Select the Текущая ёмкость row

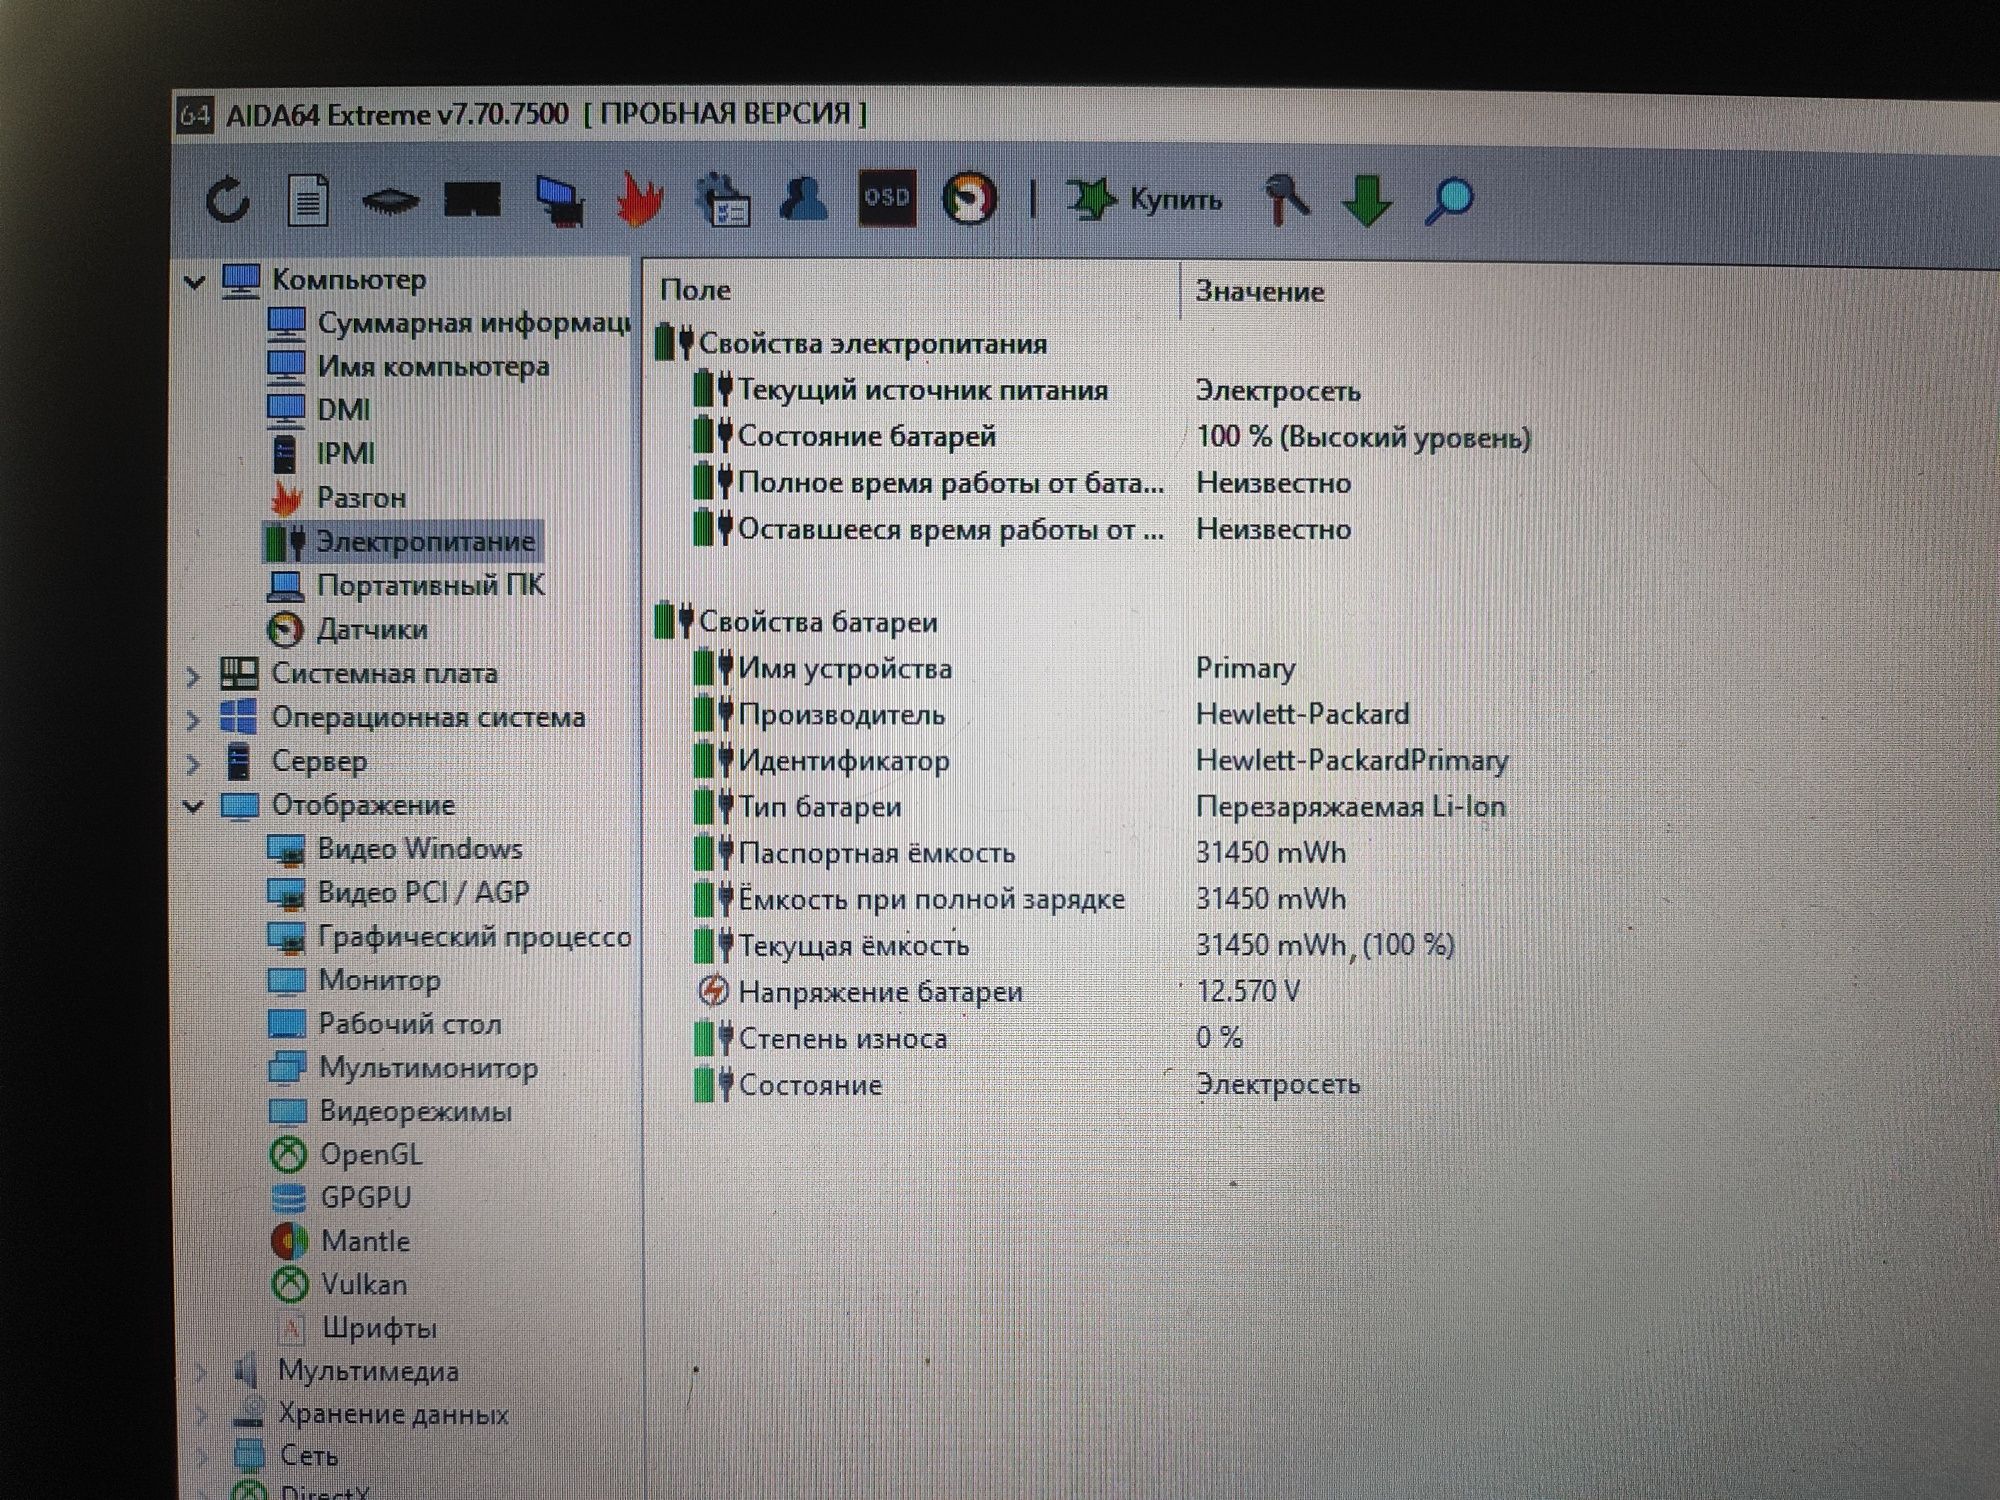click(1075, 945)
